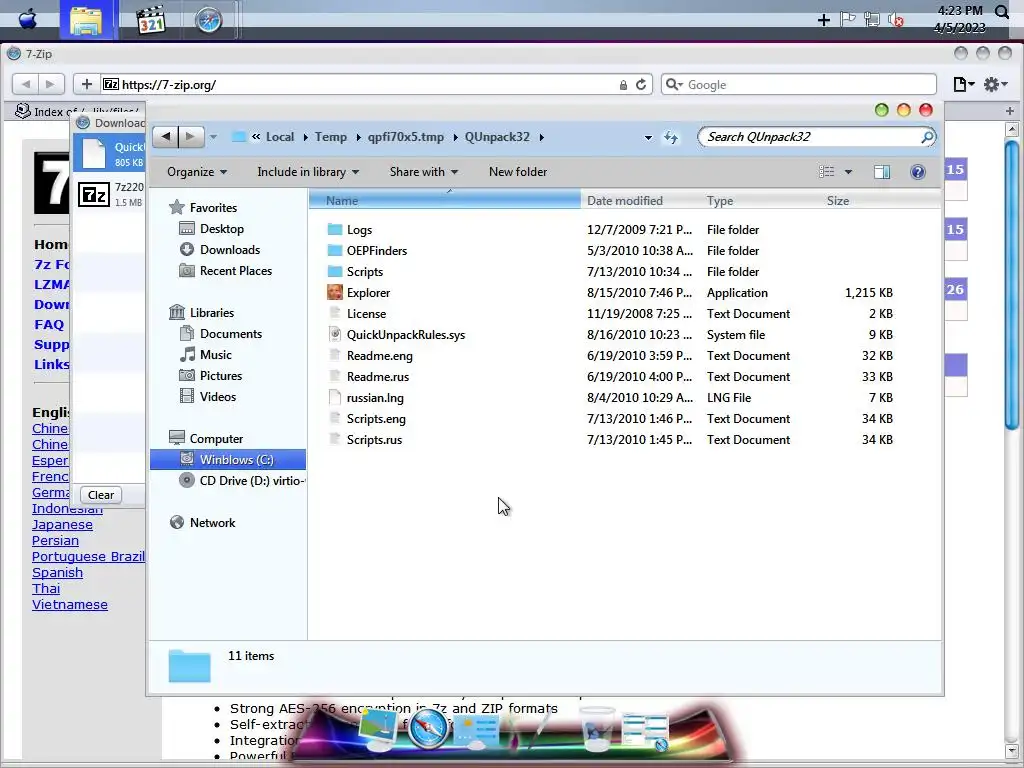Open the Portuguese Brazil link
This screenshot has width=1024, height=768.
(x=88, y=556)
